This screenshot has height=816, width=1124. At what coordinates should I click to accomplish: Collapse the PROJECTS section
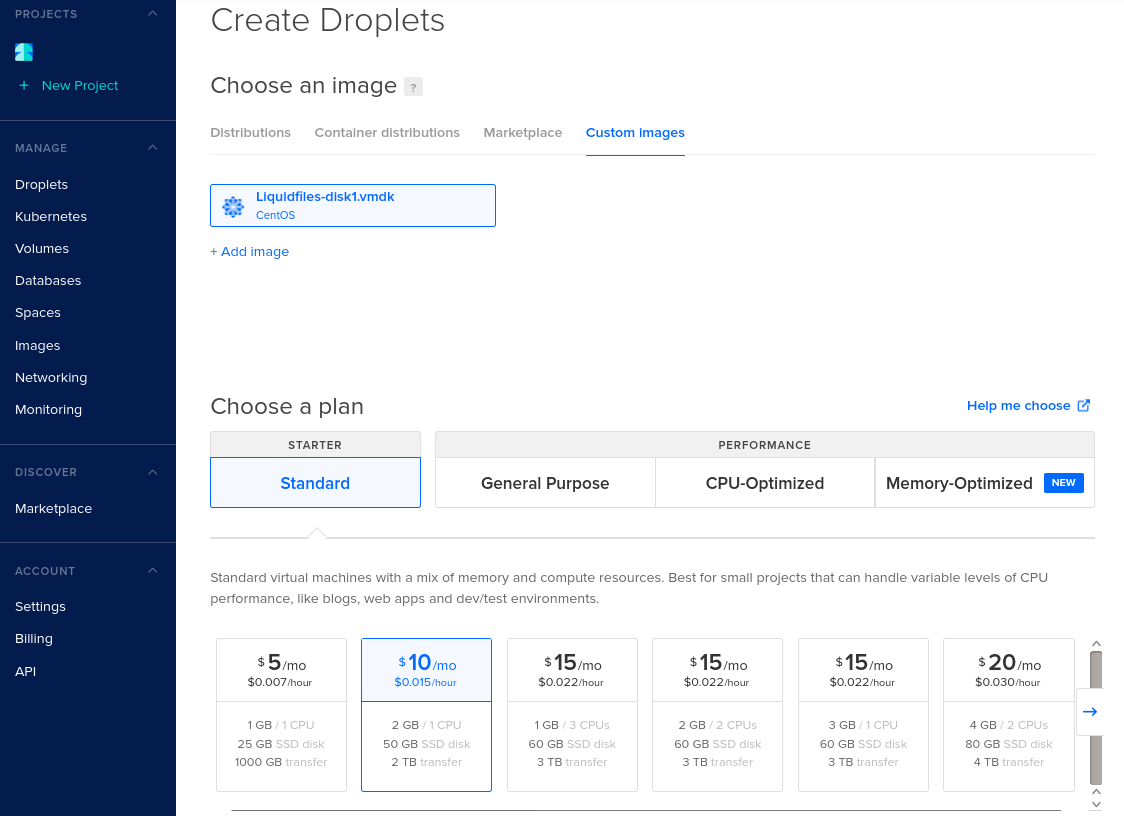(x=152, y=14)
